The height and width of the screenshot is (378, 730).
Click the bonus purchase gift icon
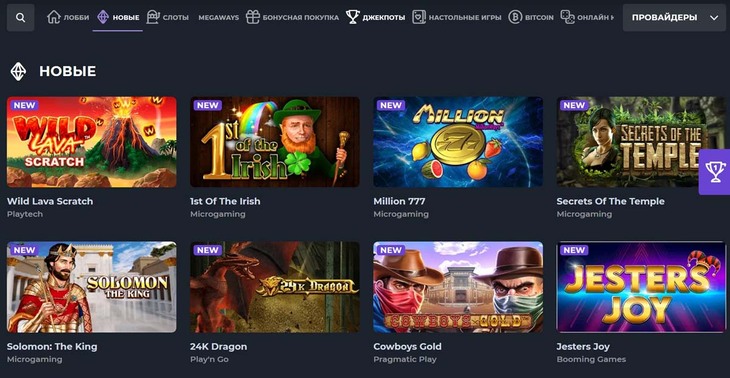point(253,18)
